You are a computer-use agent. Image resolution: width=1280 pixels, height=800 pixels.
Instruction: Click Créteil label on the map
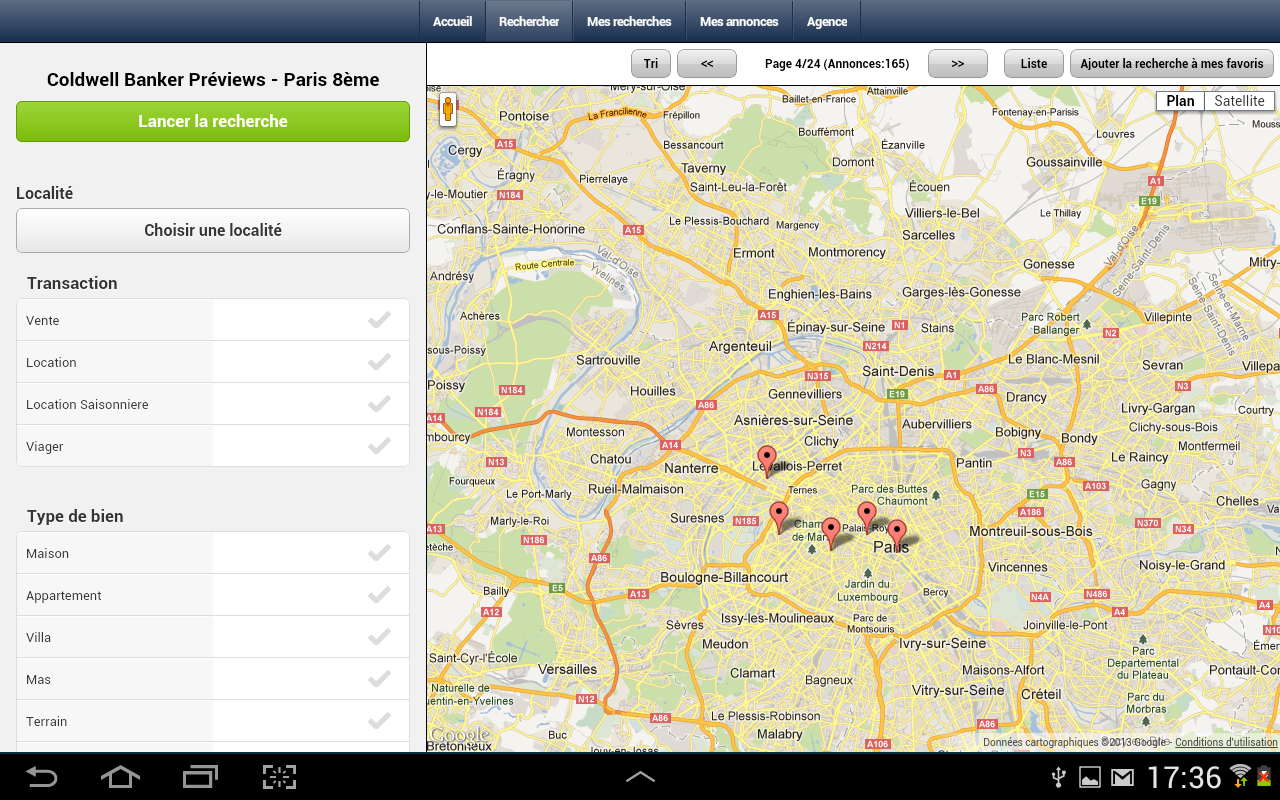[1041, 693]
